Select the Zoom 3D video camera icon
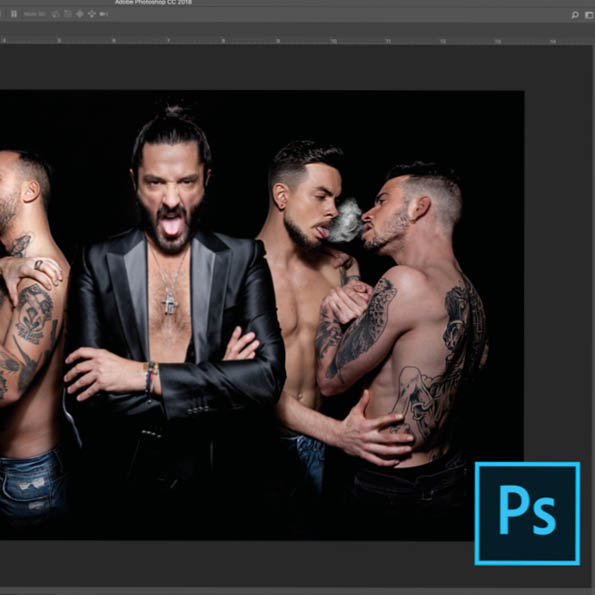Image resolution: width=595 pixels, height=595 pixels. 104,14
